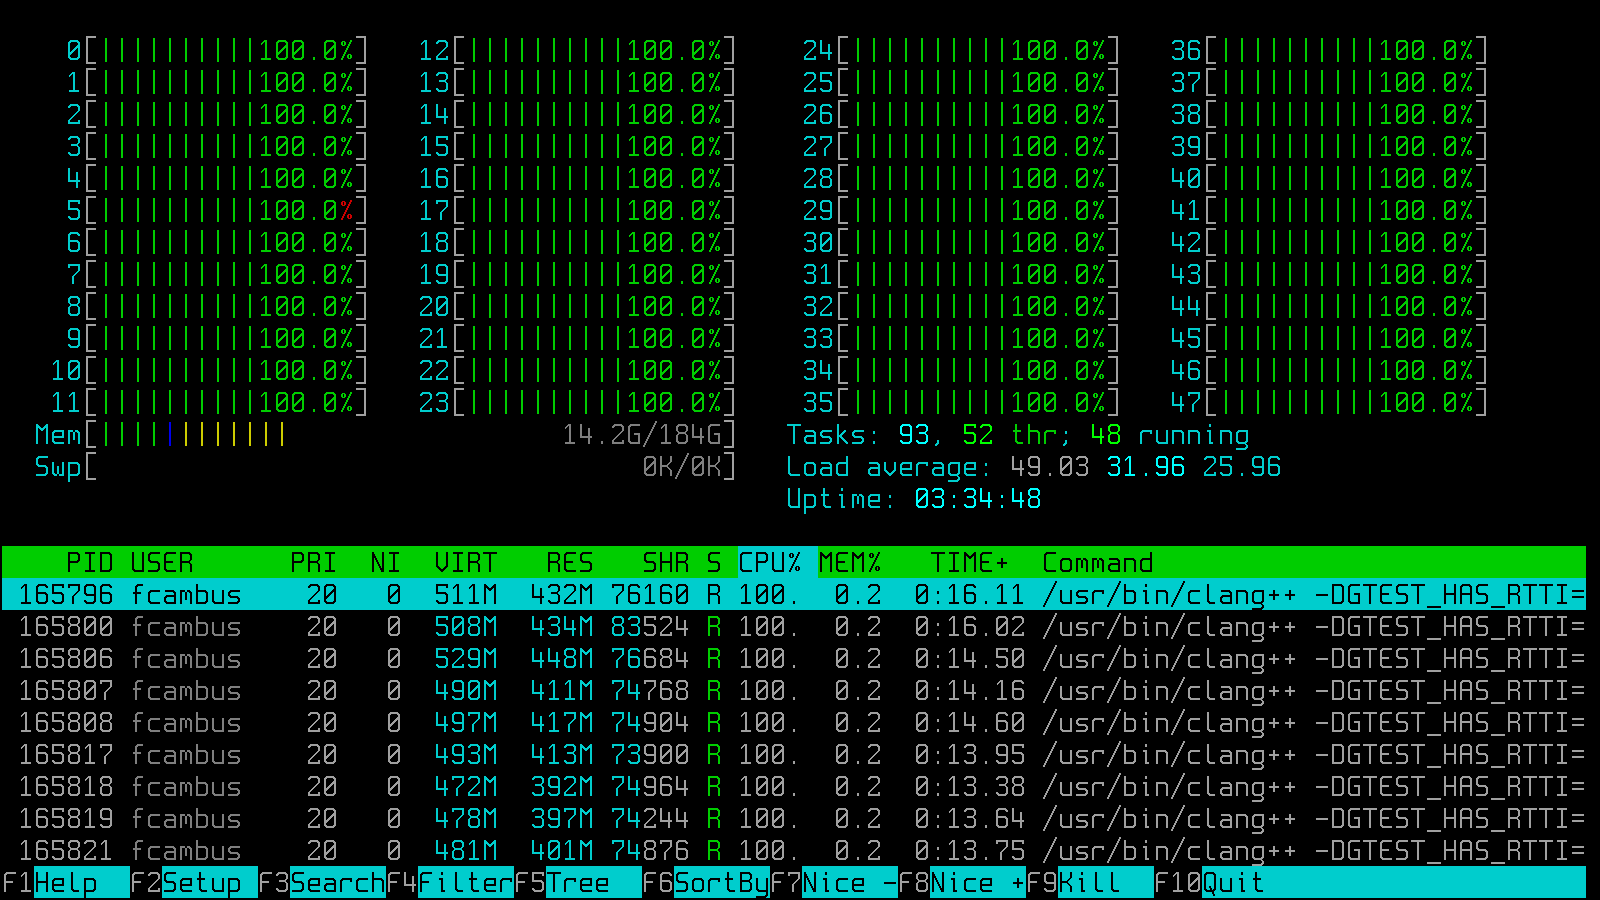Click the Mem usage meter bar
This screenshot has width=1600, height=900.
pos(385,435)
